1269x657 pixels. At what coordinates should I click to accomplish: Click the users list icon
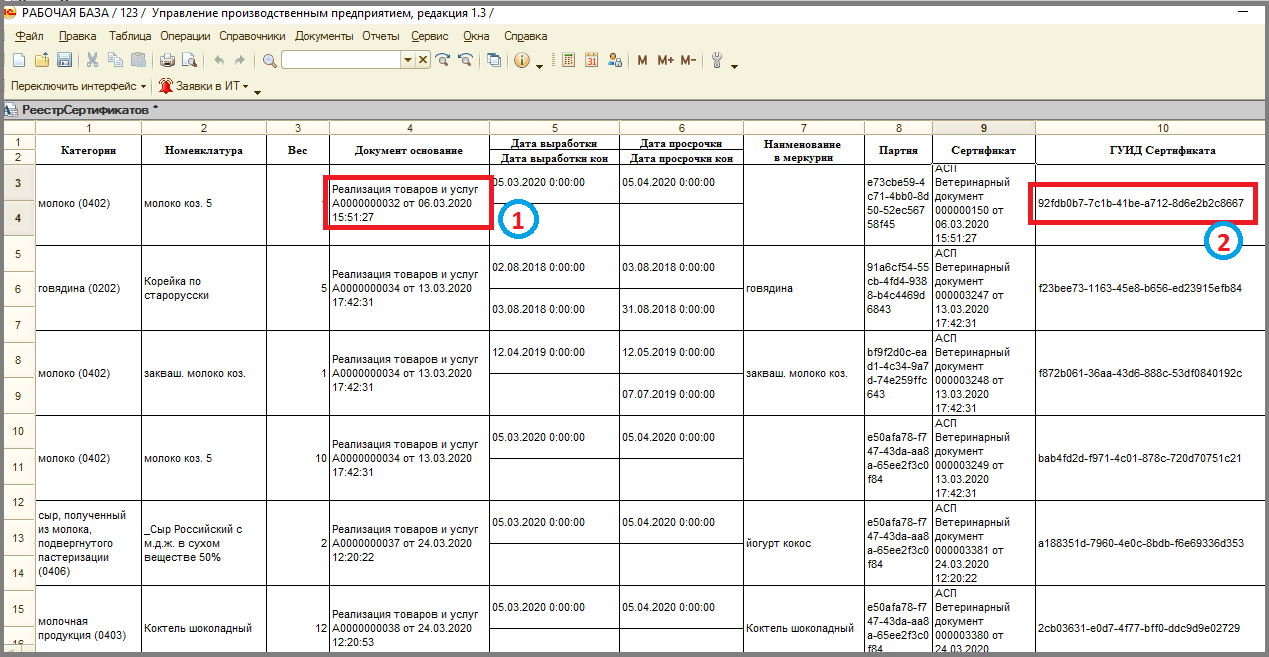click(615, 60)
